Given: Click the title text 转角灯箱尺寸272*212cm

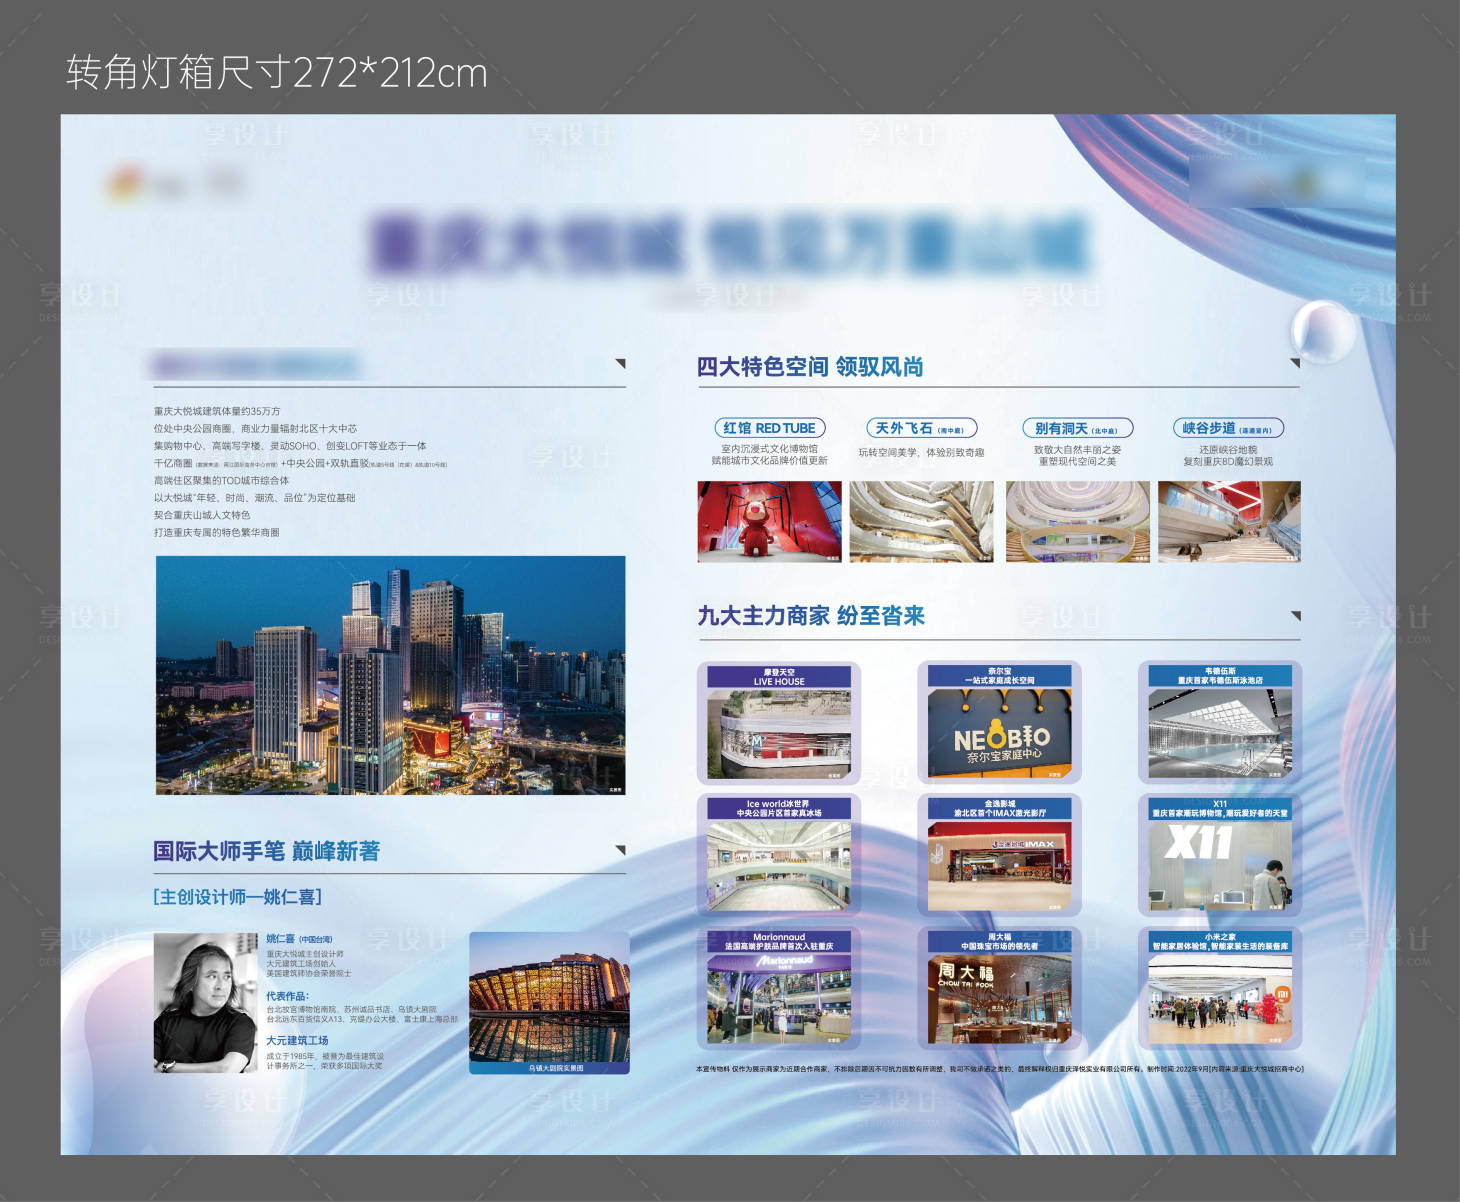Looking at the screenshot, I should click(x=277, y=73).
